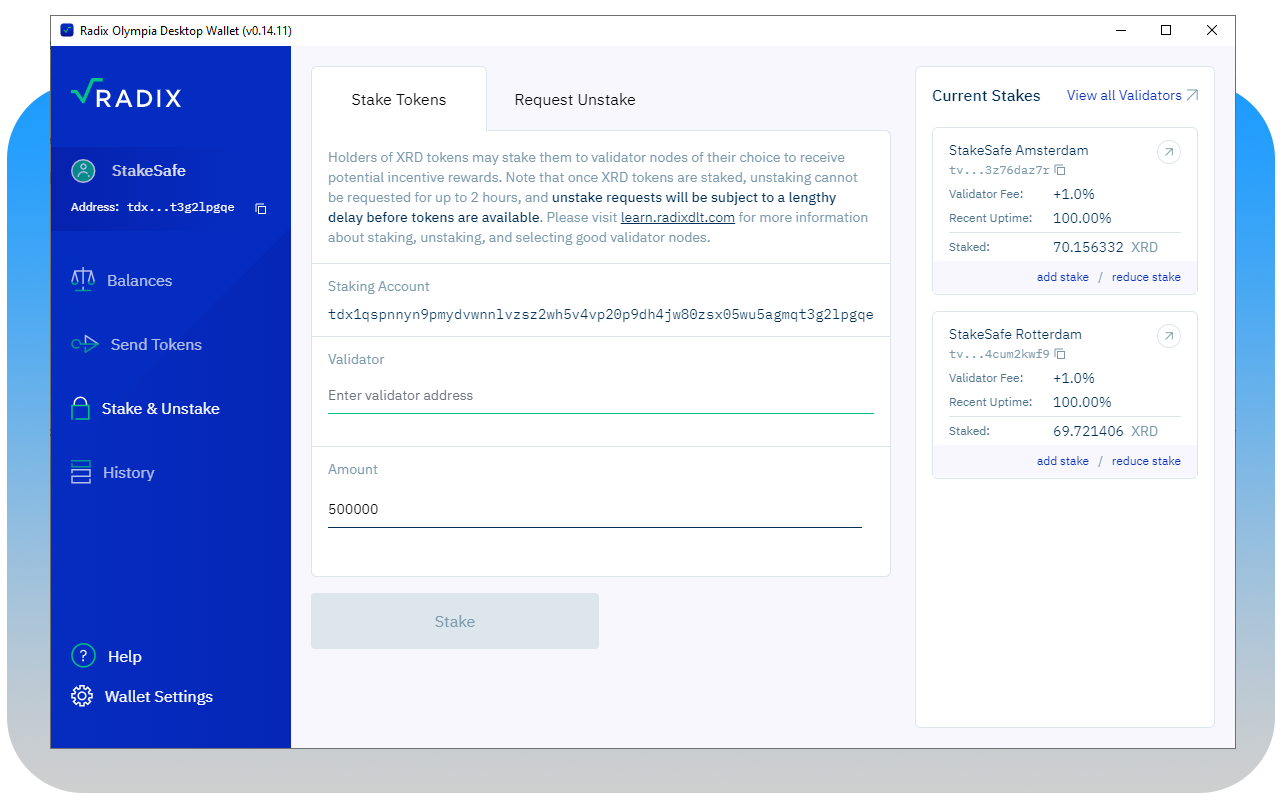This screenshot has height=800, width=1286.
Task: Click the Amount field showing 500000
Action: tap(595, 509)
